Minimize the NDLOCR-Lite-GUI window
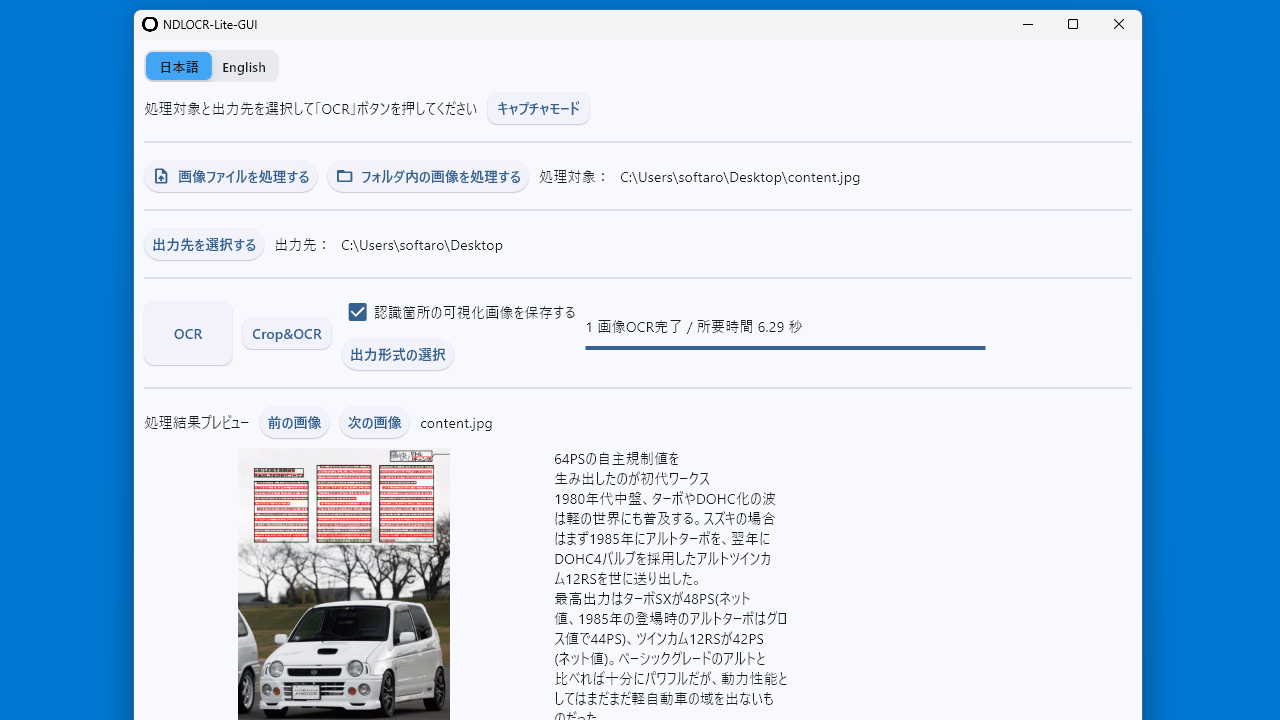Screen dimensions: 1280x720 coord(1027,24)
